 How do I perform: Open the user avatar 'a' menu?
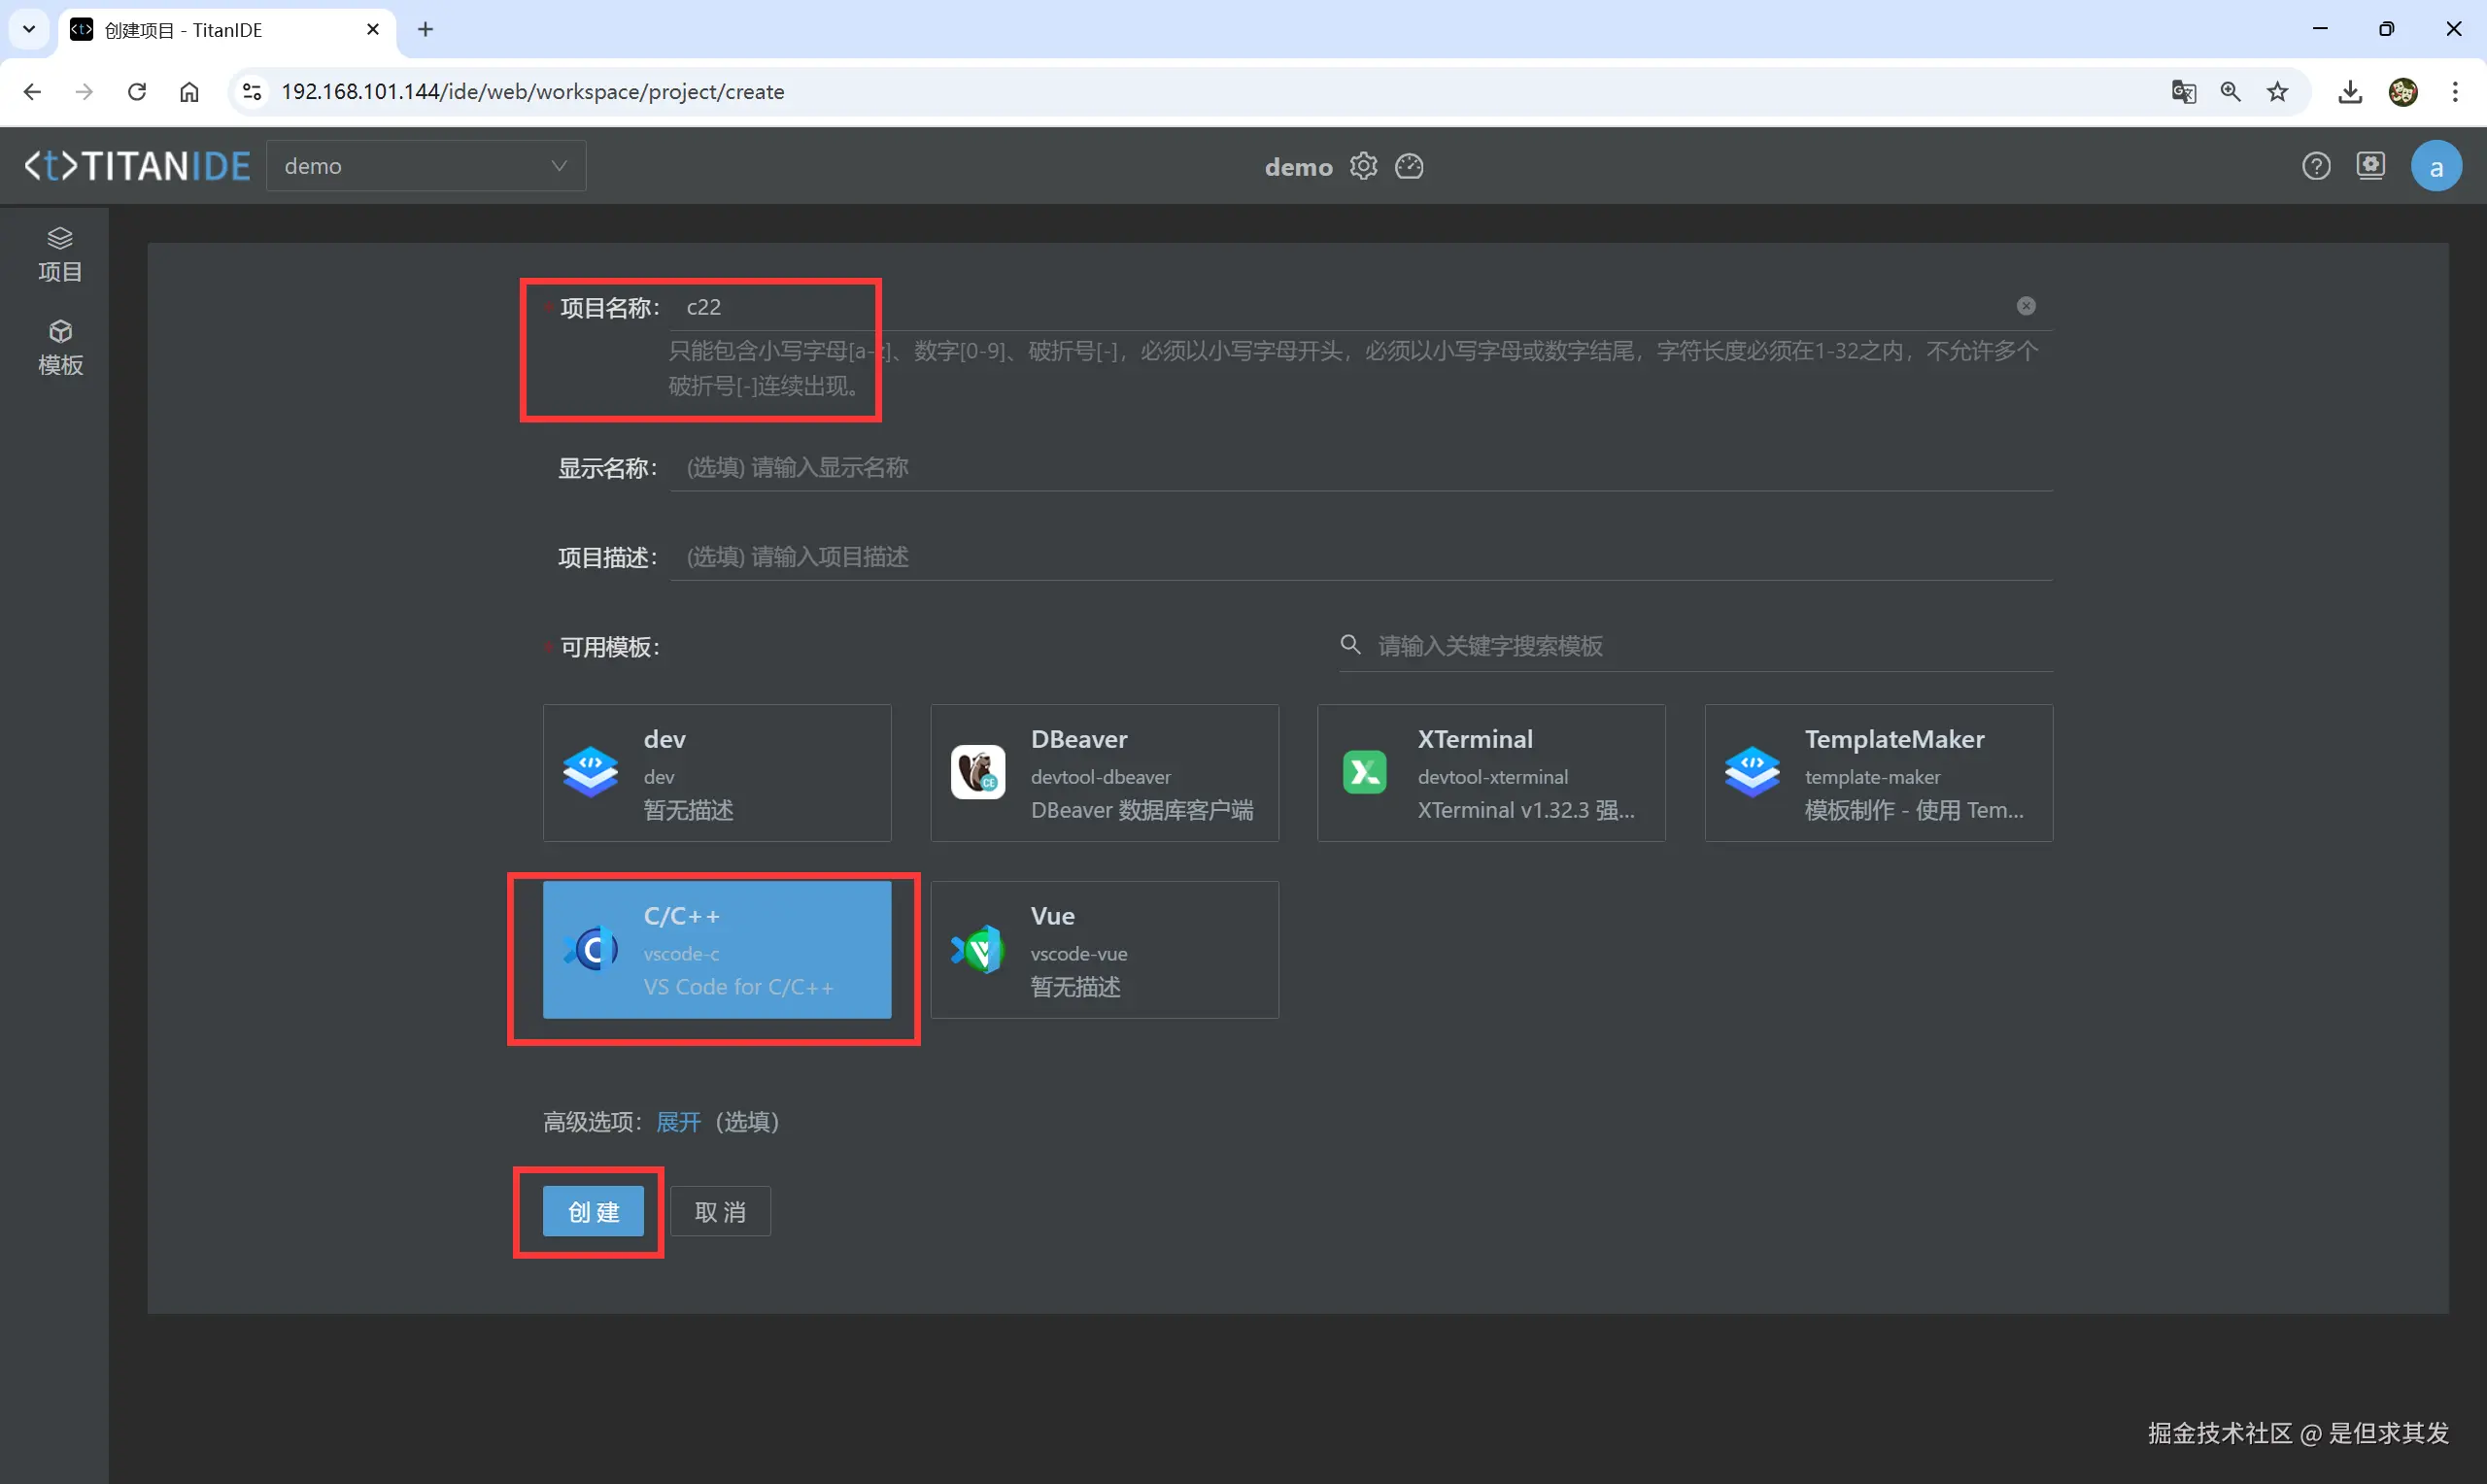[2436, 167]
